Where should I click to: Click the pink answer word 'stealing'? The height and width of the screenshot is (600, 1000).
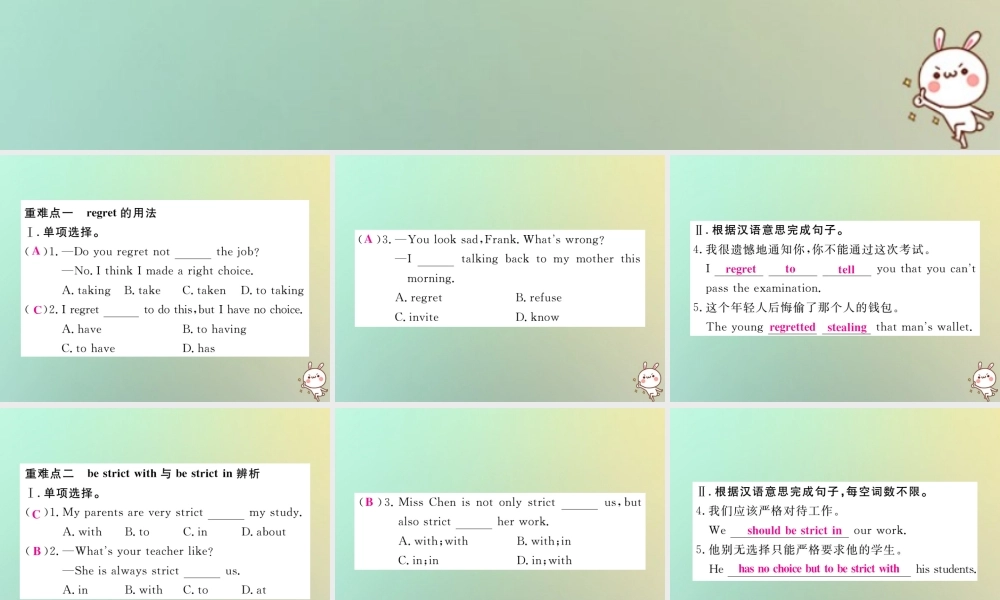(x=847, y=327)
